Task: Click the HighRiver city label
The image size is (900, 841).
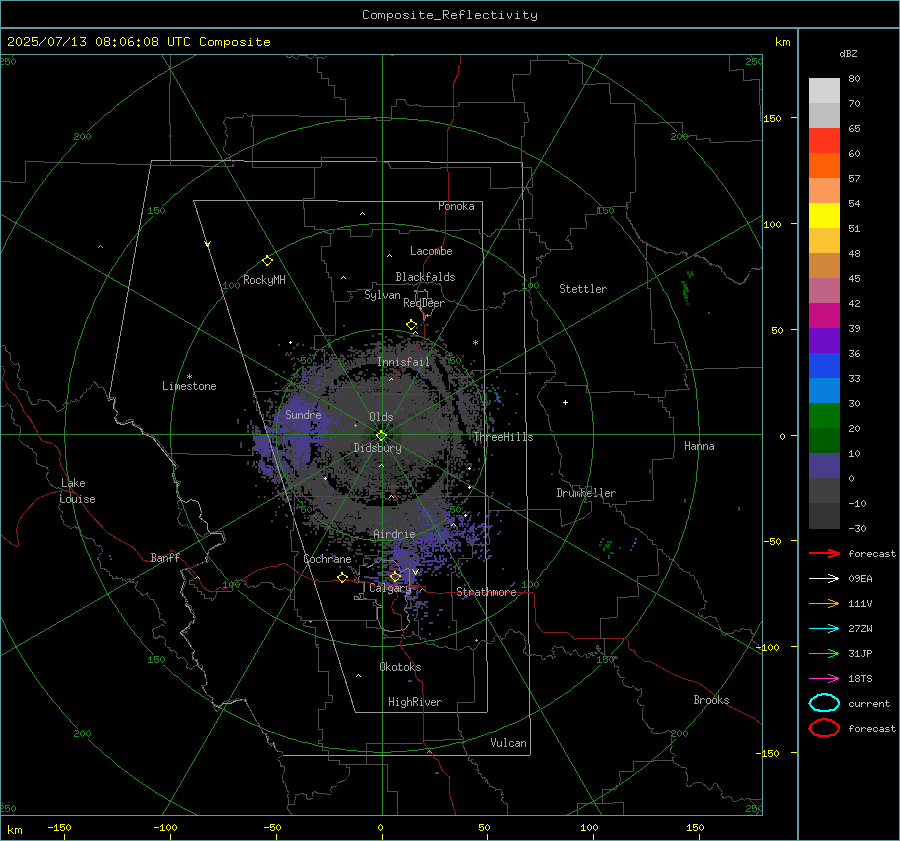Action: click(x=415, y=702)
